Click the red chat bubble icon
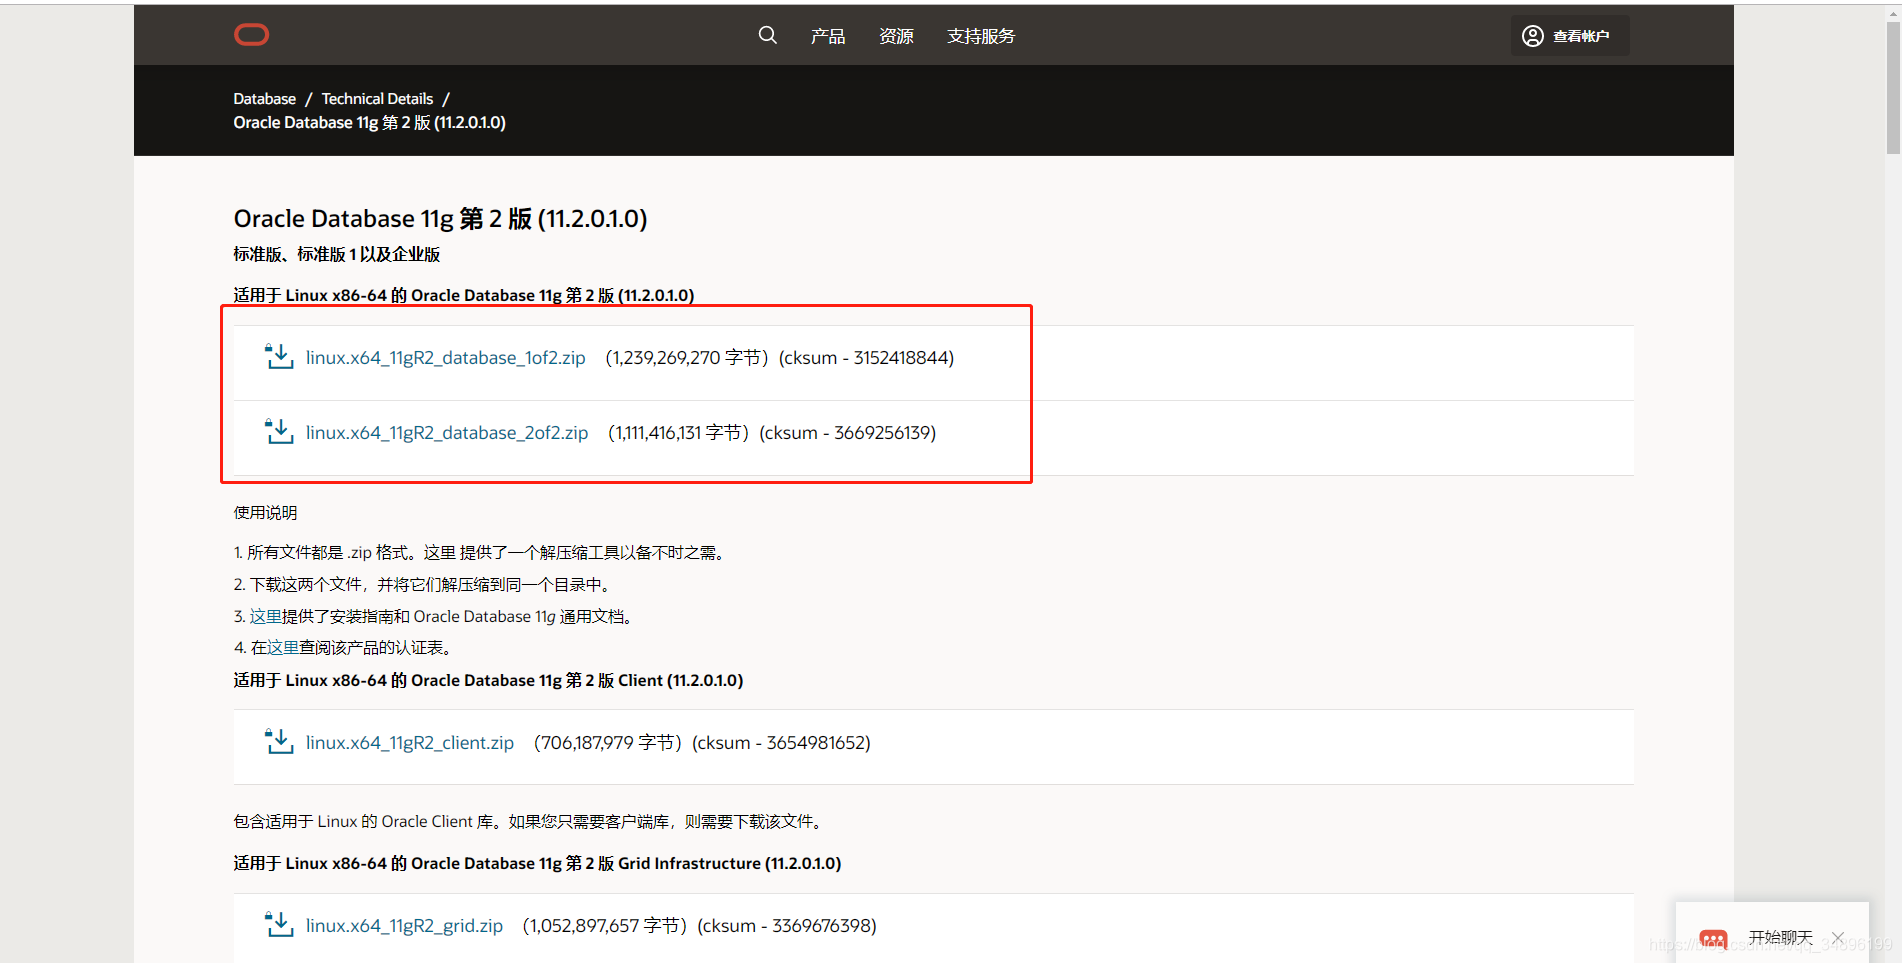 1713,940
